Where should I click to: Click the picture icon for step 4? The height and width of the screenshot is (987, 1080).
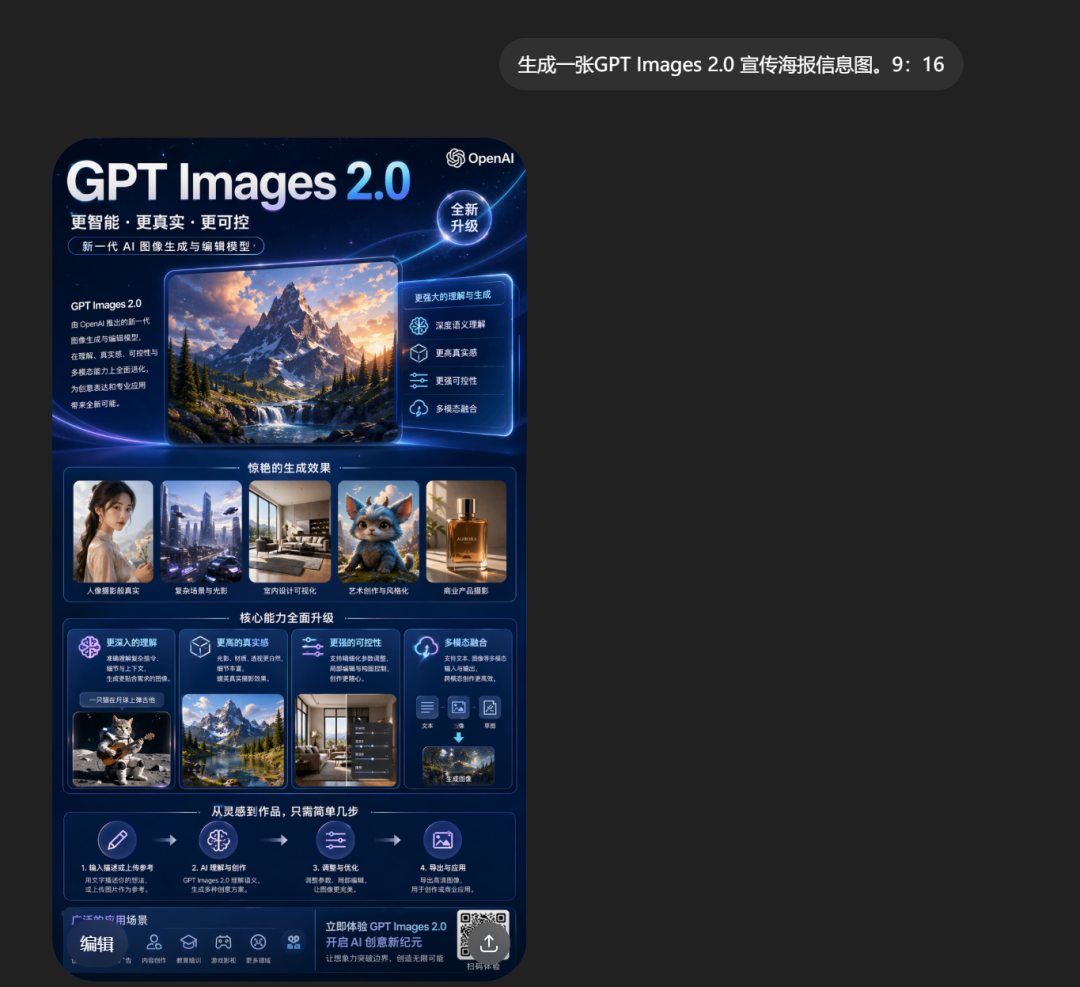pos(442,840)
